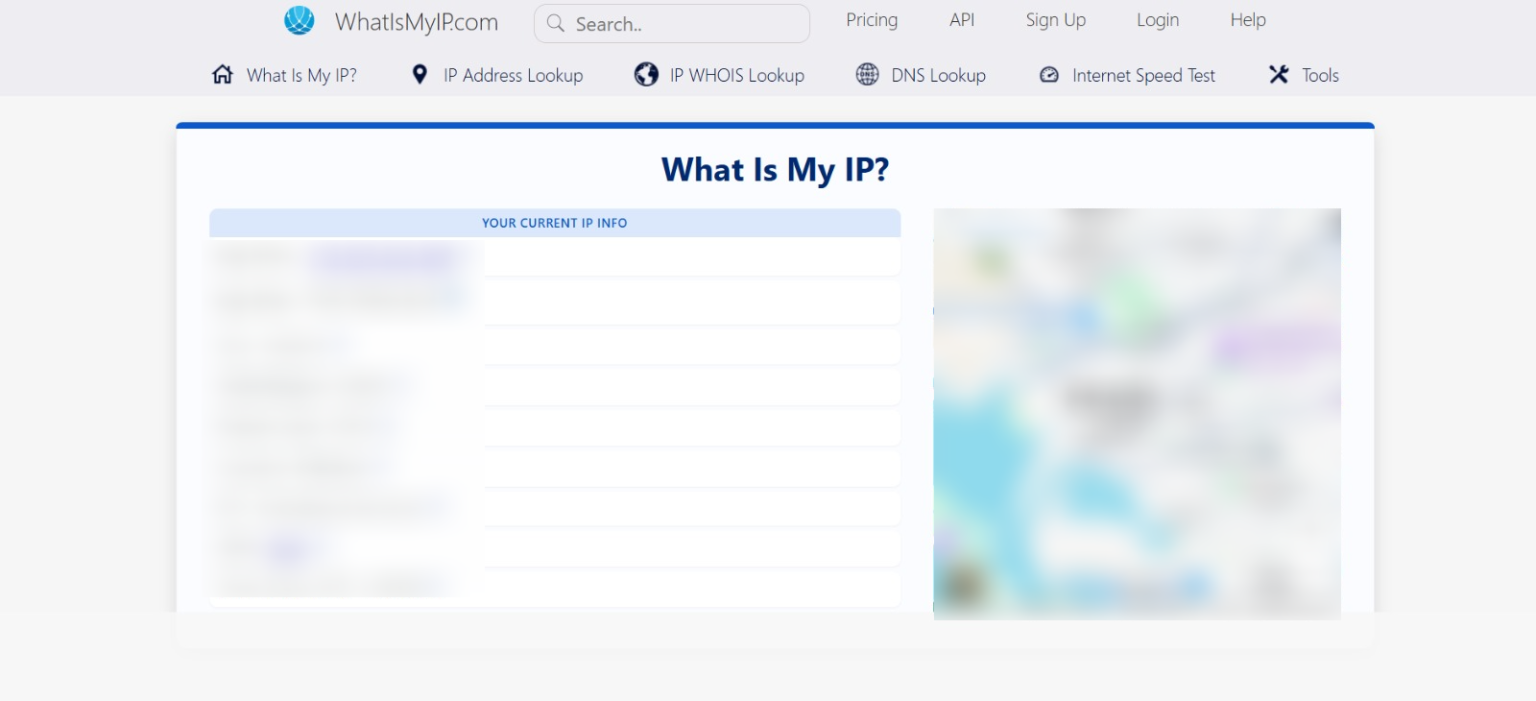Select the grid globe icon for DNS Lookup
This screenshot has height=701, width=1536.
tap(866, 74)
